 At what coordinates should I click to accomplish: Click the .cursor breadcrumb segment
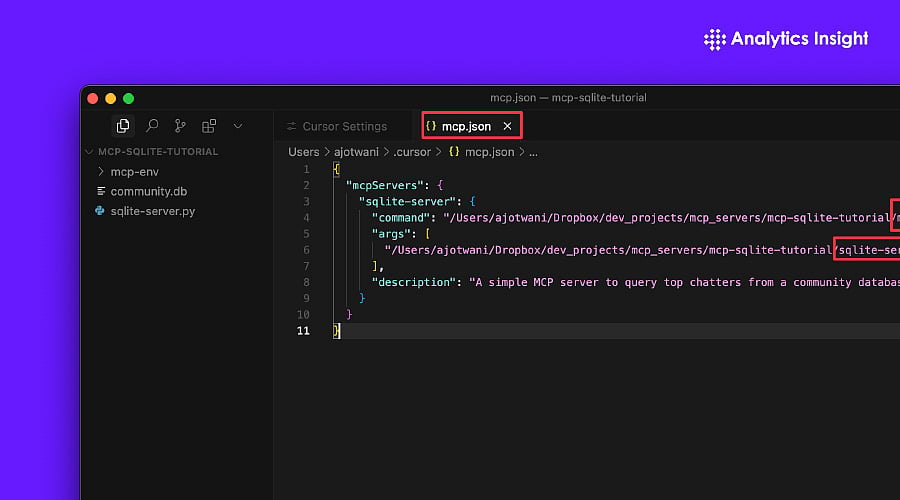click(412, 152)
